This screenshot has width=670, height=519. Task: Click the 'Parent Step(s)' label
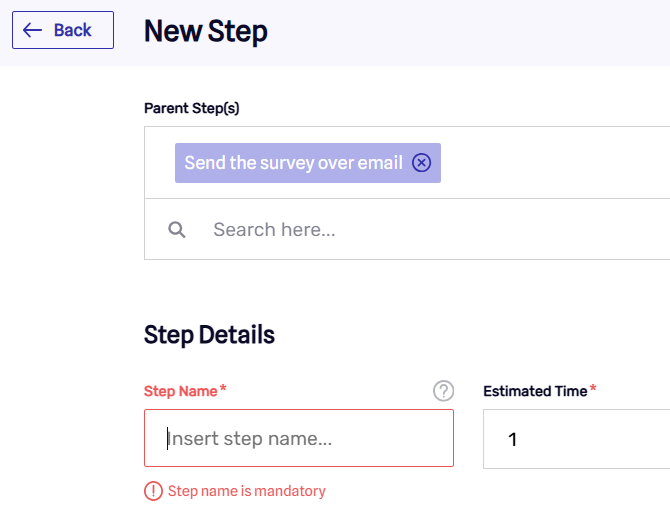[191, 108]
